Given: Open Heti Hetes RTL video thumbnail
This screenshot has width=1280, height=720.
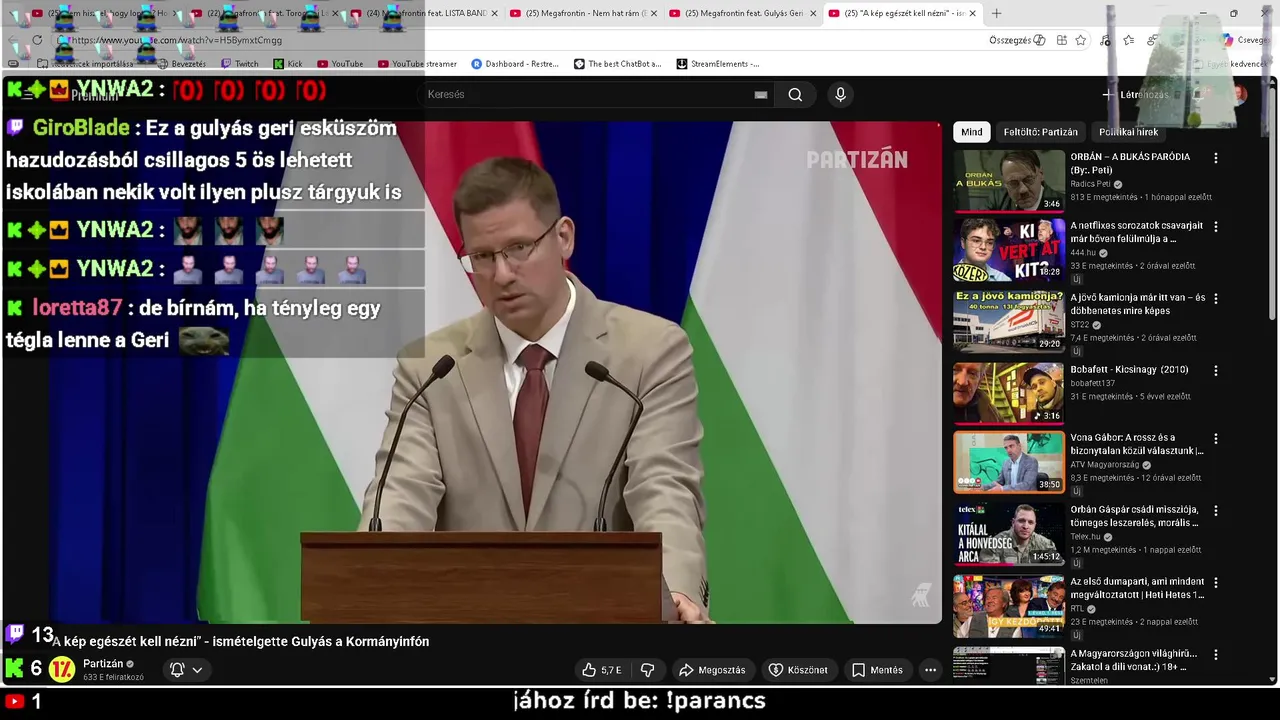Looking at the screenshot, I should click(x=1009, y=606).
